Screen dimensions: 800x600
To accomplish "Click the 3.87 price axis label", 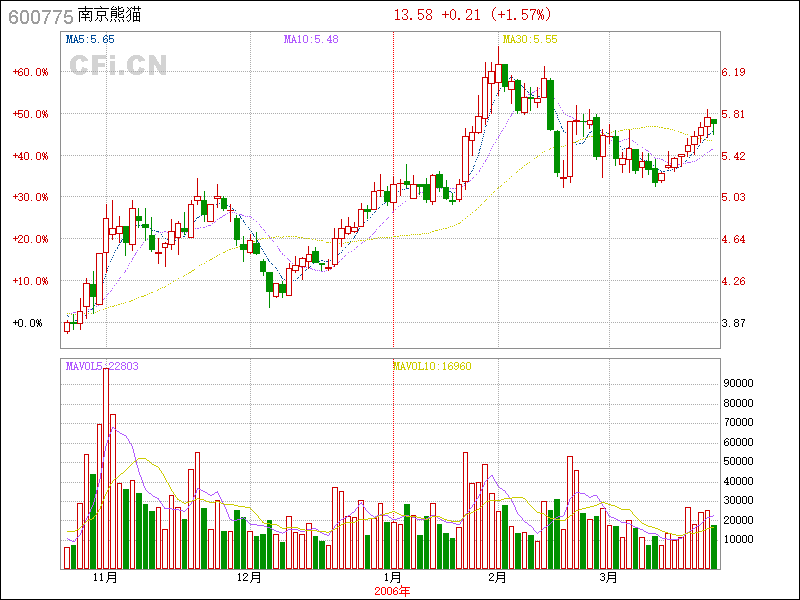I will pos(734,323).
